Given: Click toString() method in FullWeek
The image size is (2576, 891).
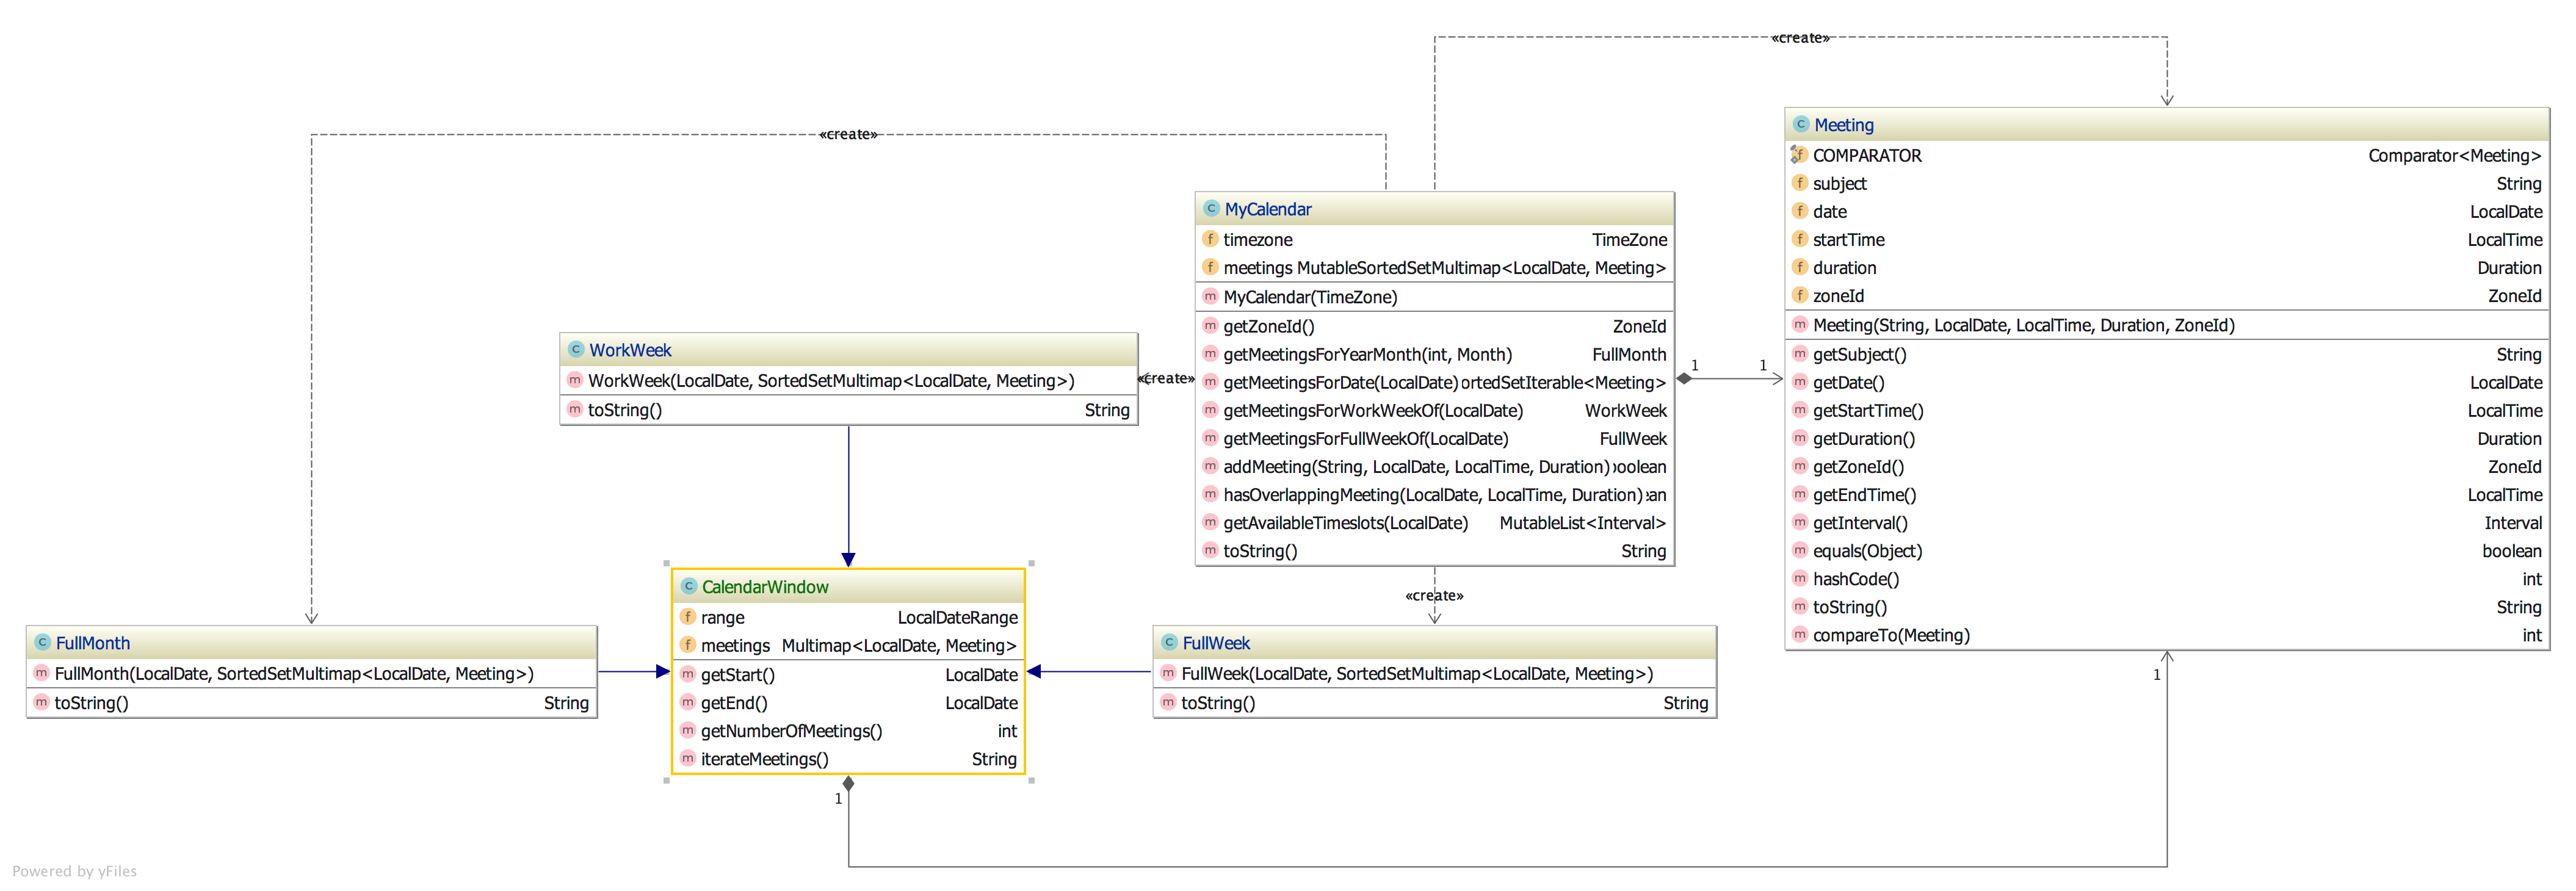Looking at the screenshot, I should (x=1434, y=703).
